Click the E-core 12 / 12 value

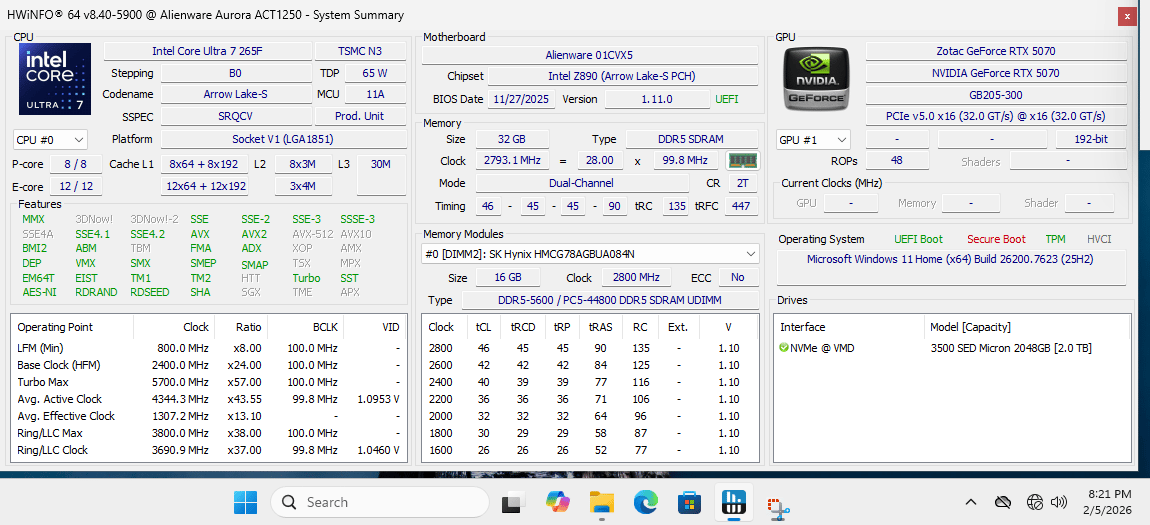pyautogui.click(x=76, y=186)
